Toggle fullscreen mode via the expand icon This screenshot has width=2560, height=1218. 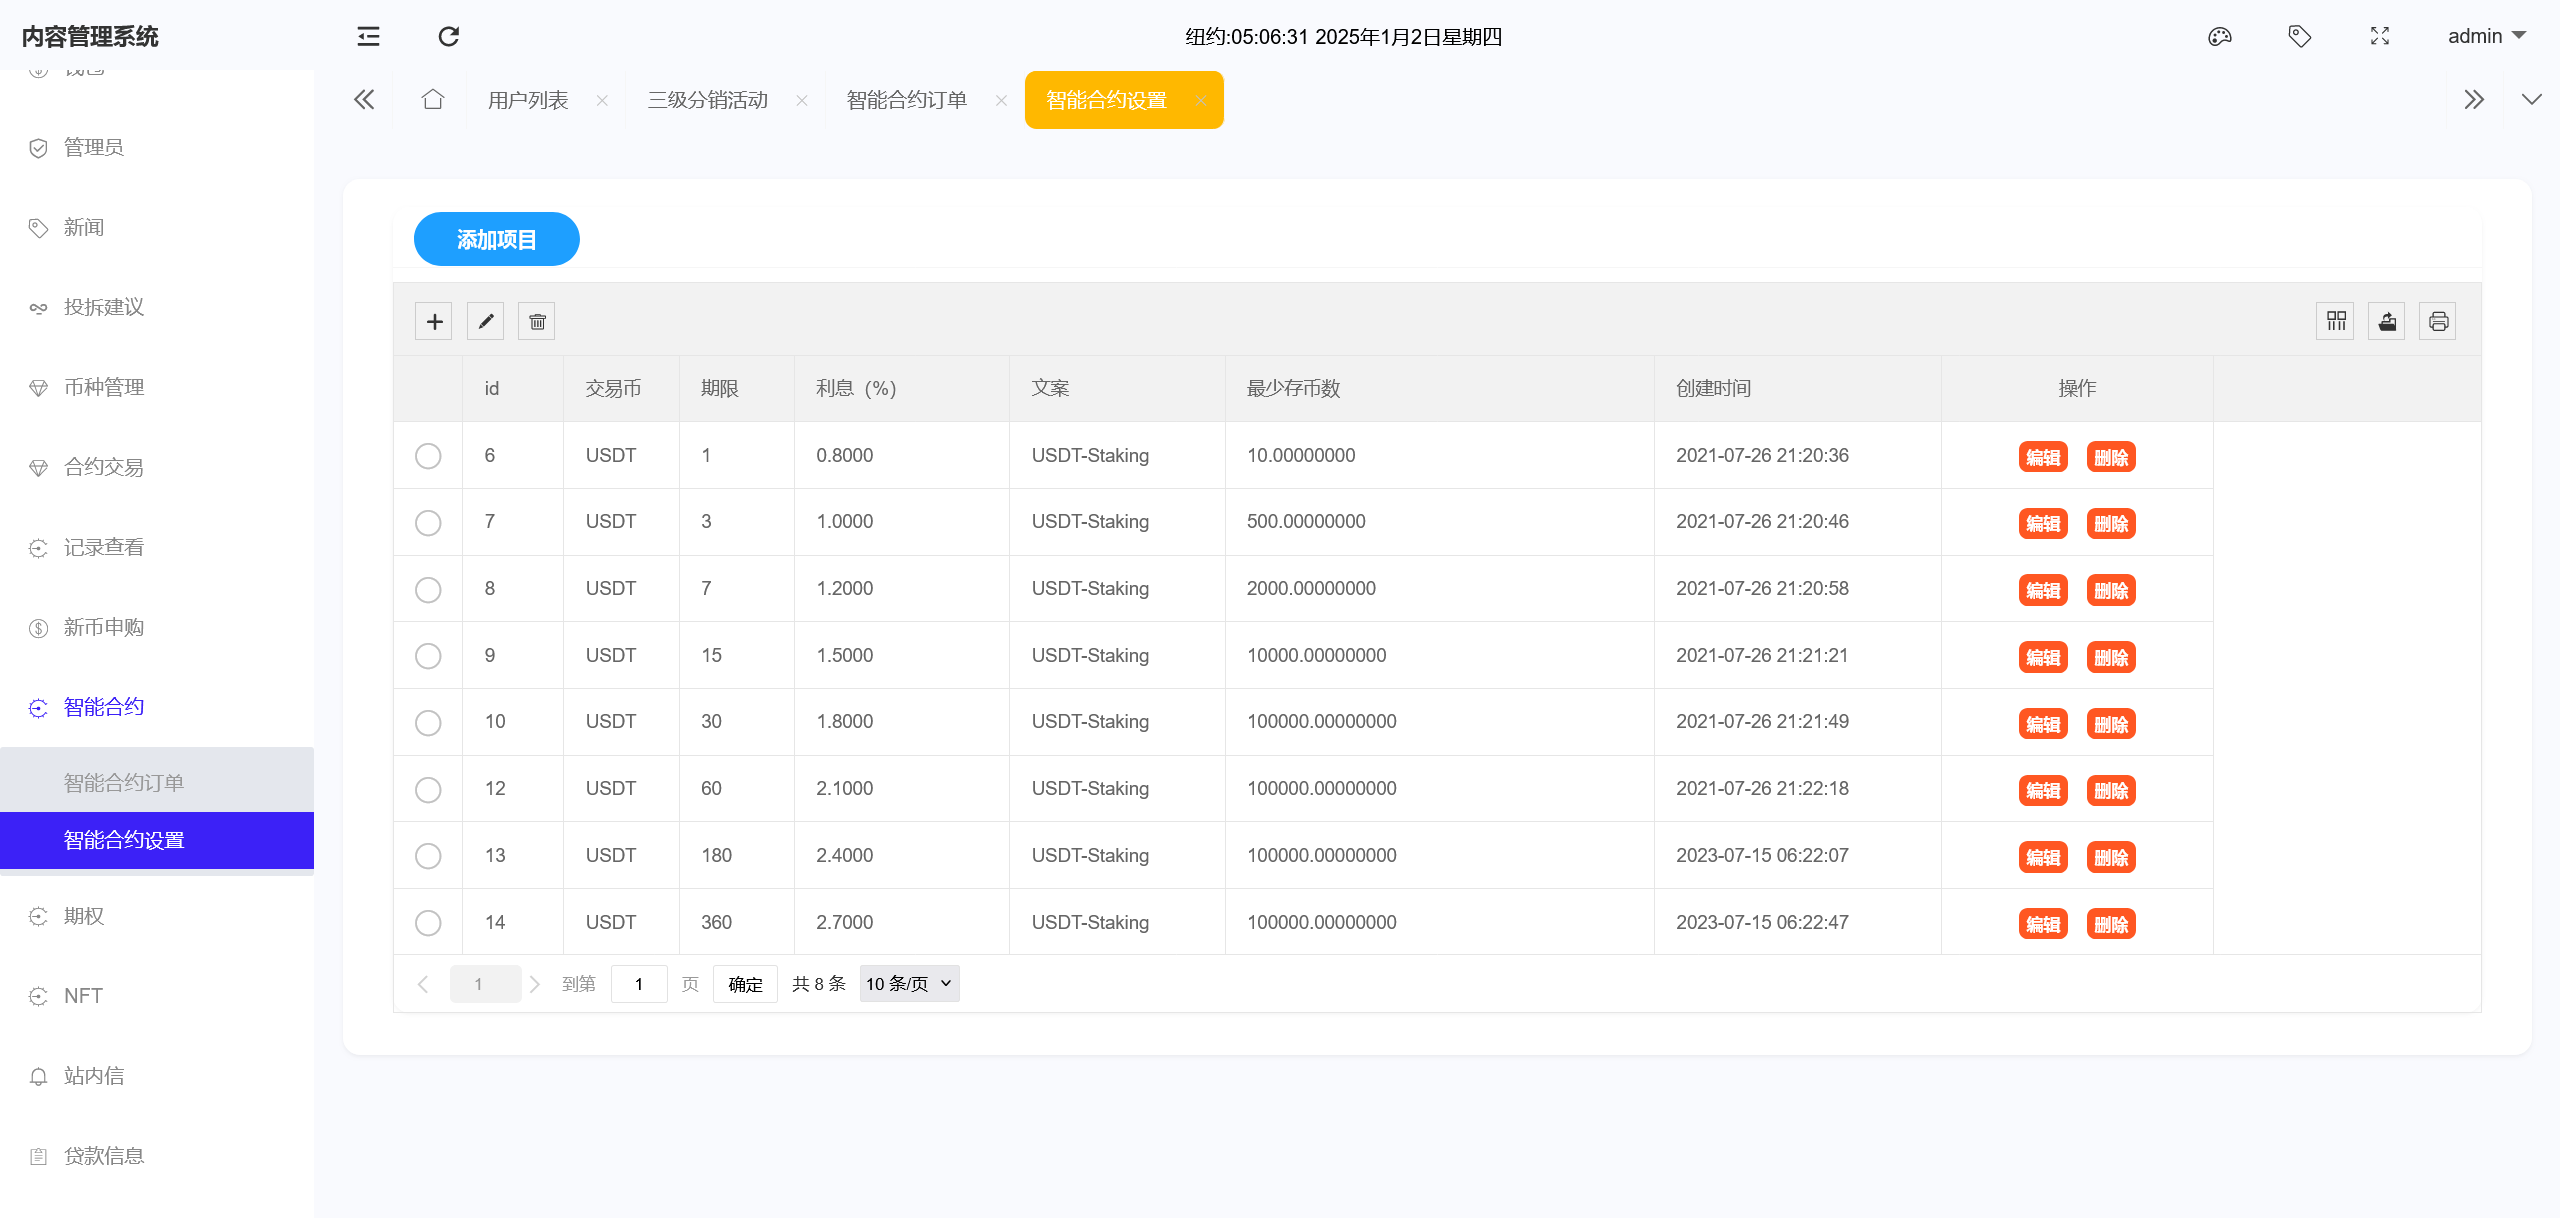click(2380, 36)
